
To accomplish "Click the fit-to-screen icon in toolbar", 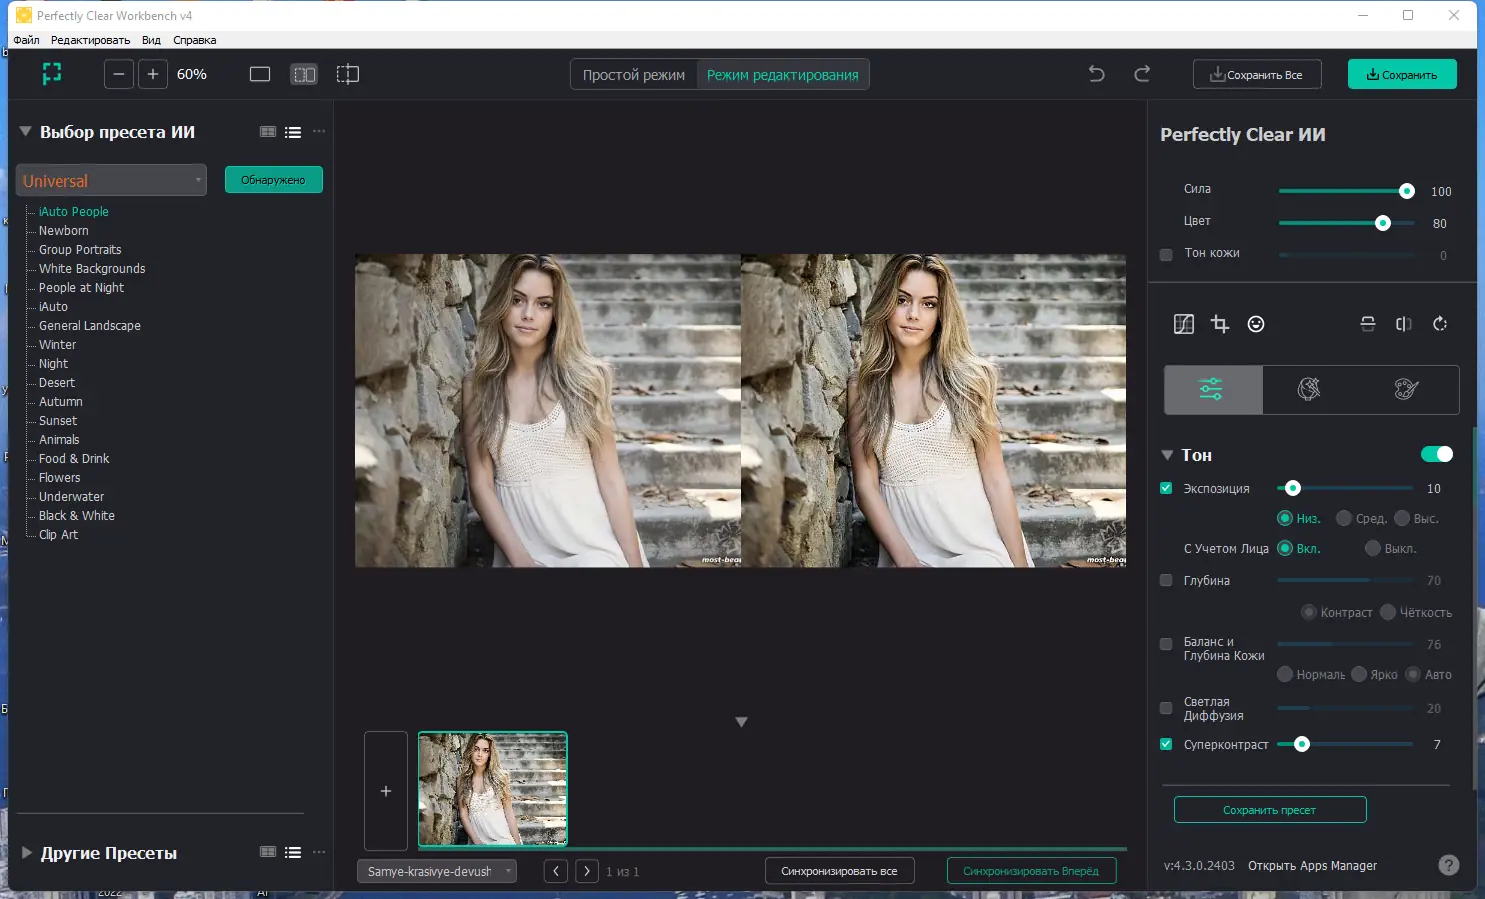I will pyautogui.click(x=52, y=74).
